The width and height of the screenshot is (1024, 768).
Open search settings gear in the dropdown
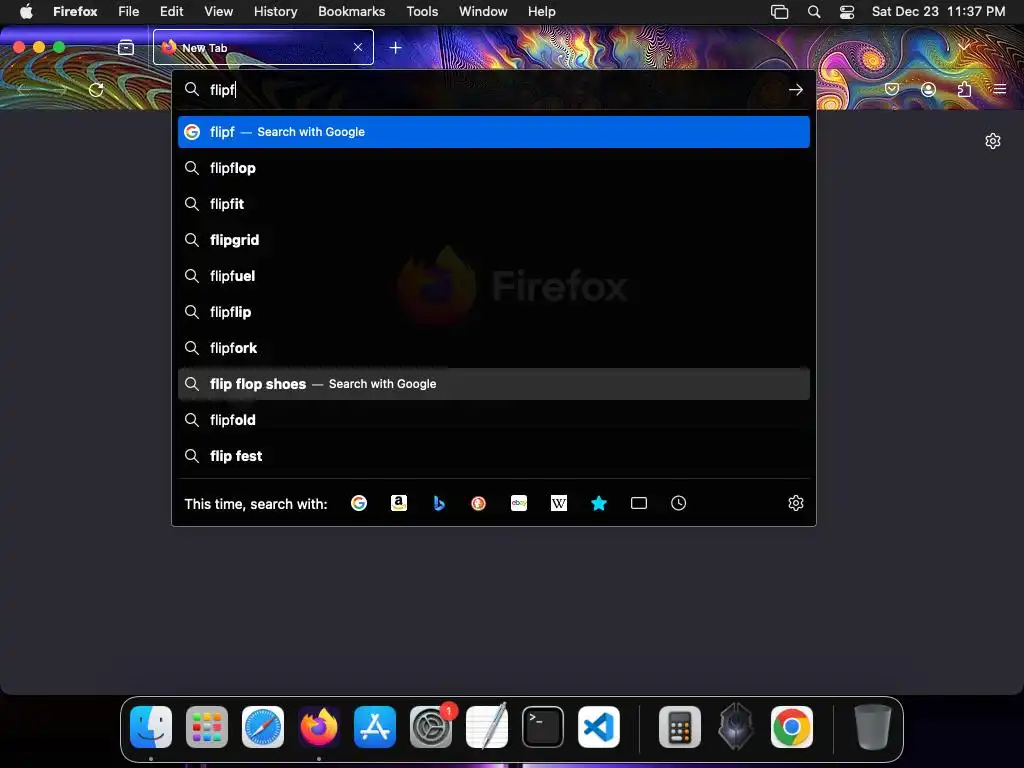click(795, 503)
